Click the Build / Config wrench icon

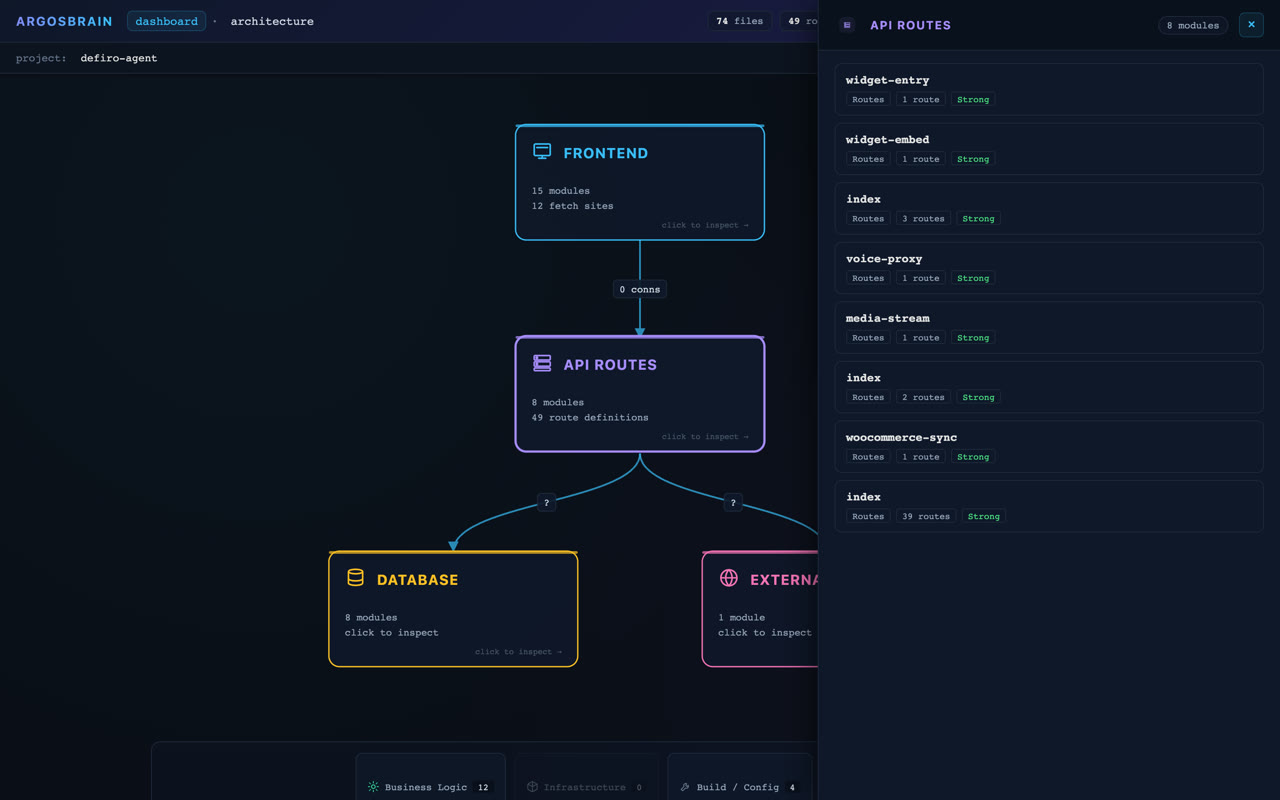(x=685, y=787)
